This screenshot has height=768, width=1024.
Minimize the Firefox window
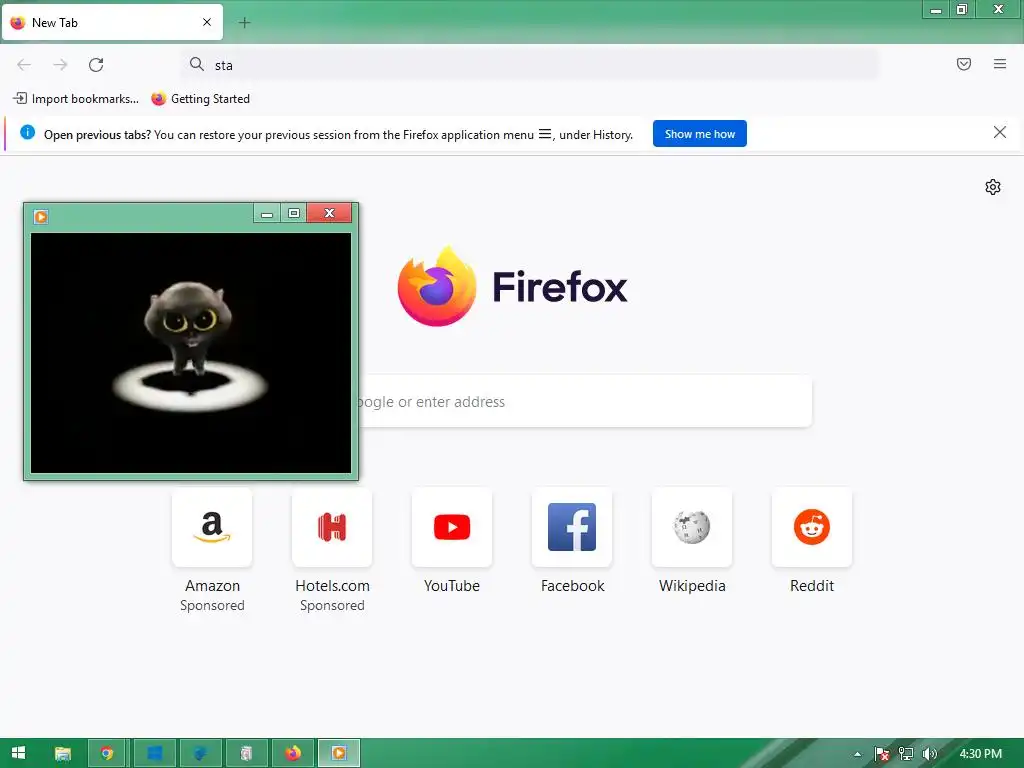[x=935, y=9]
